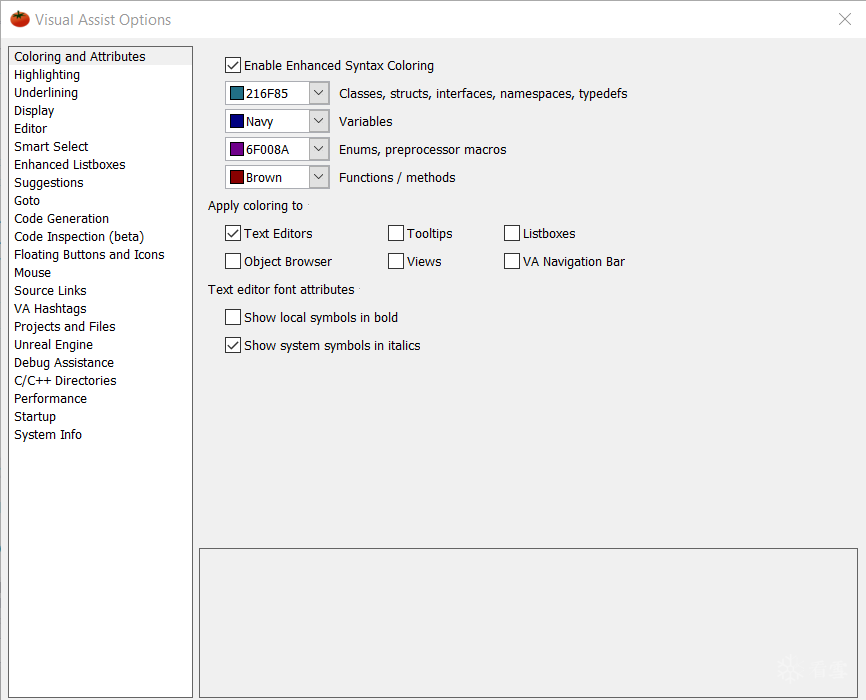Click the purple Enums color swatch
The height and width of the screenshot is (700, 866).
237,149
